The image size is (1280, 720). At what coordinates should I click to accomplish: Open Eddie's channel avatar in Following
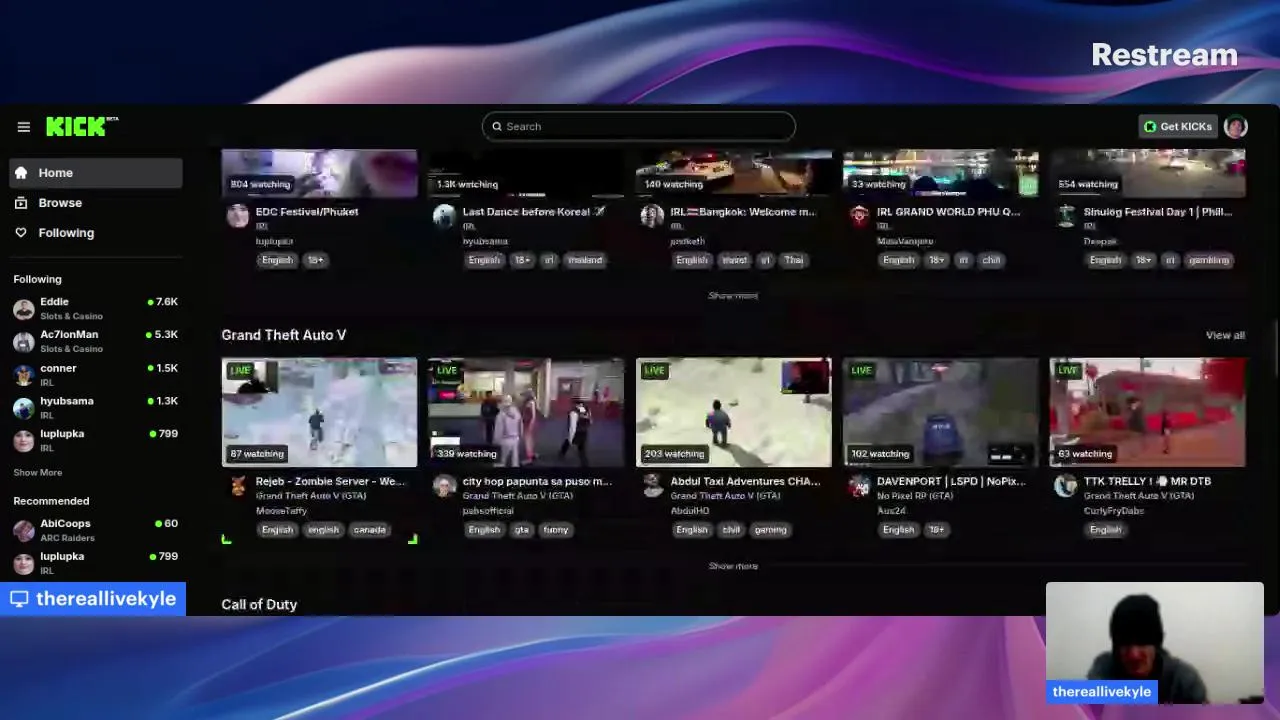coord(24,308)
